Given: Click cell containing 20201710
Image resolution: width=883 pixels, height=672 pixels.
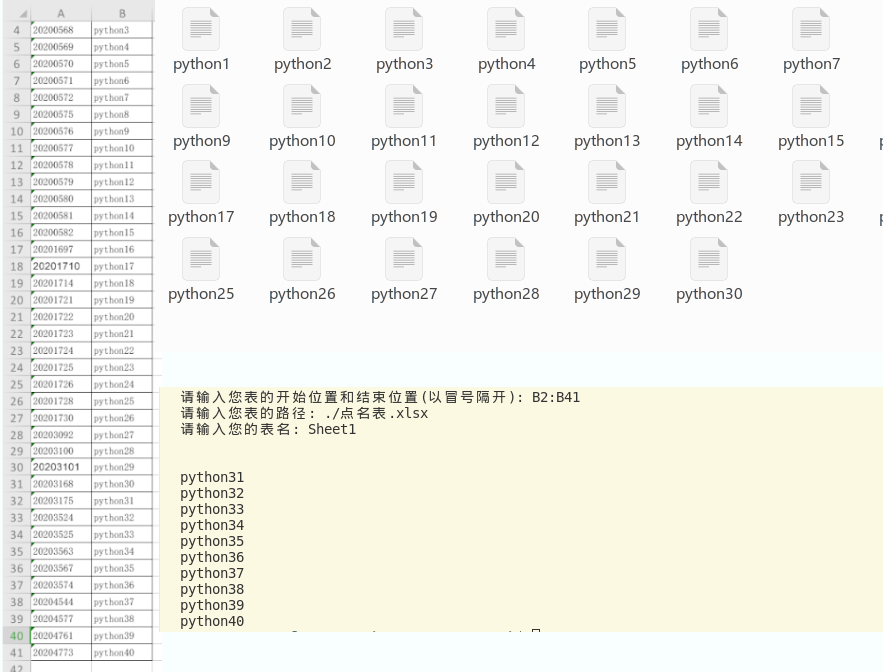Looking at the screenshot, I should [61, 266].
